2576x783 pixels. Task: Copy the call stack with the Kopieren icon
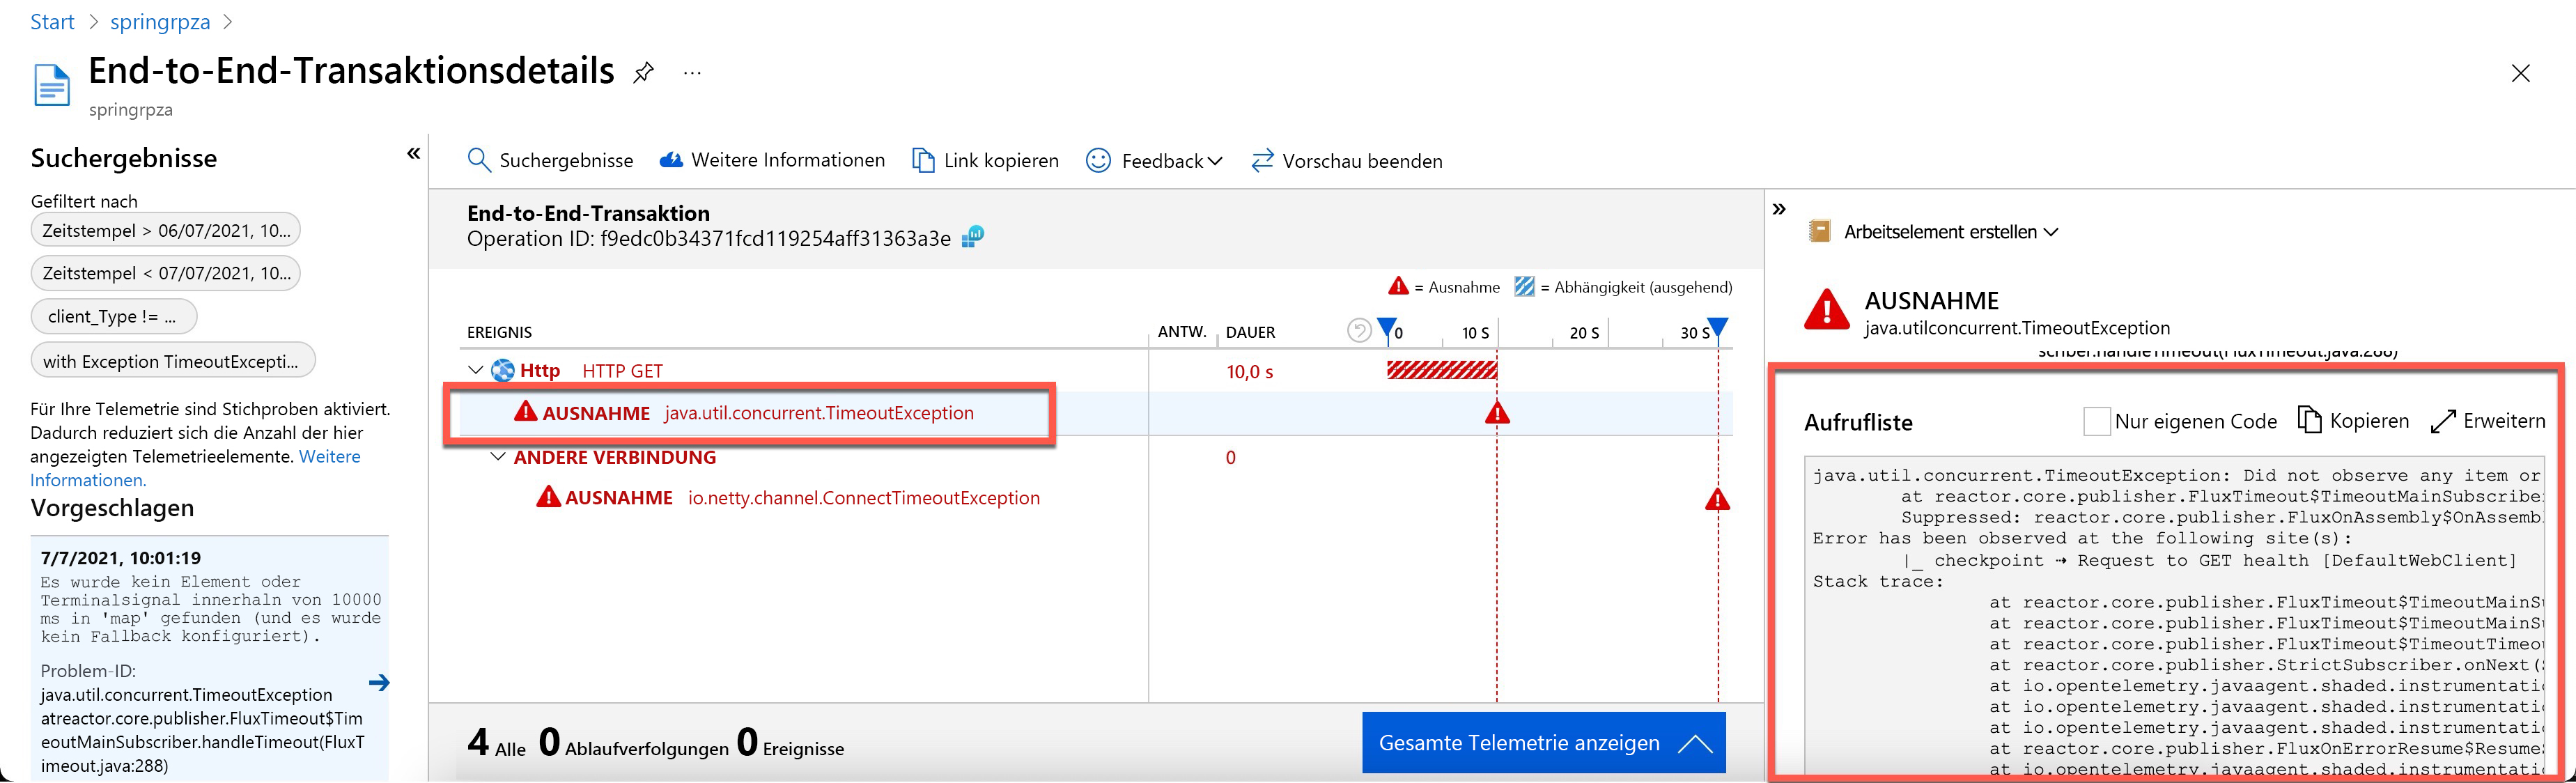tap(2310, 421)
